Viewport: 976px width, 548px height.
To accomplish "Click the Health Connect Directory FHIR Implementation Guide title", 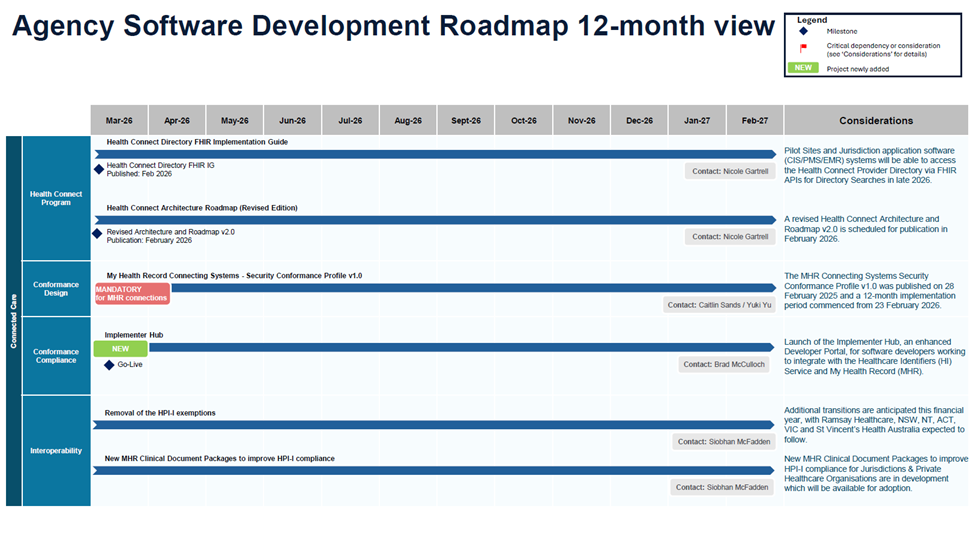I will [197, 142].
